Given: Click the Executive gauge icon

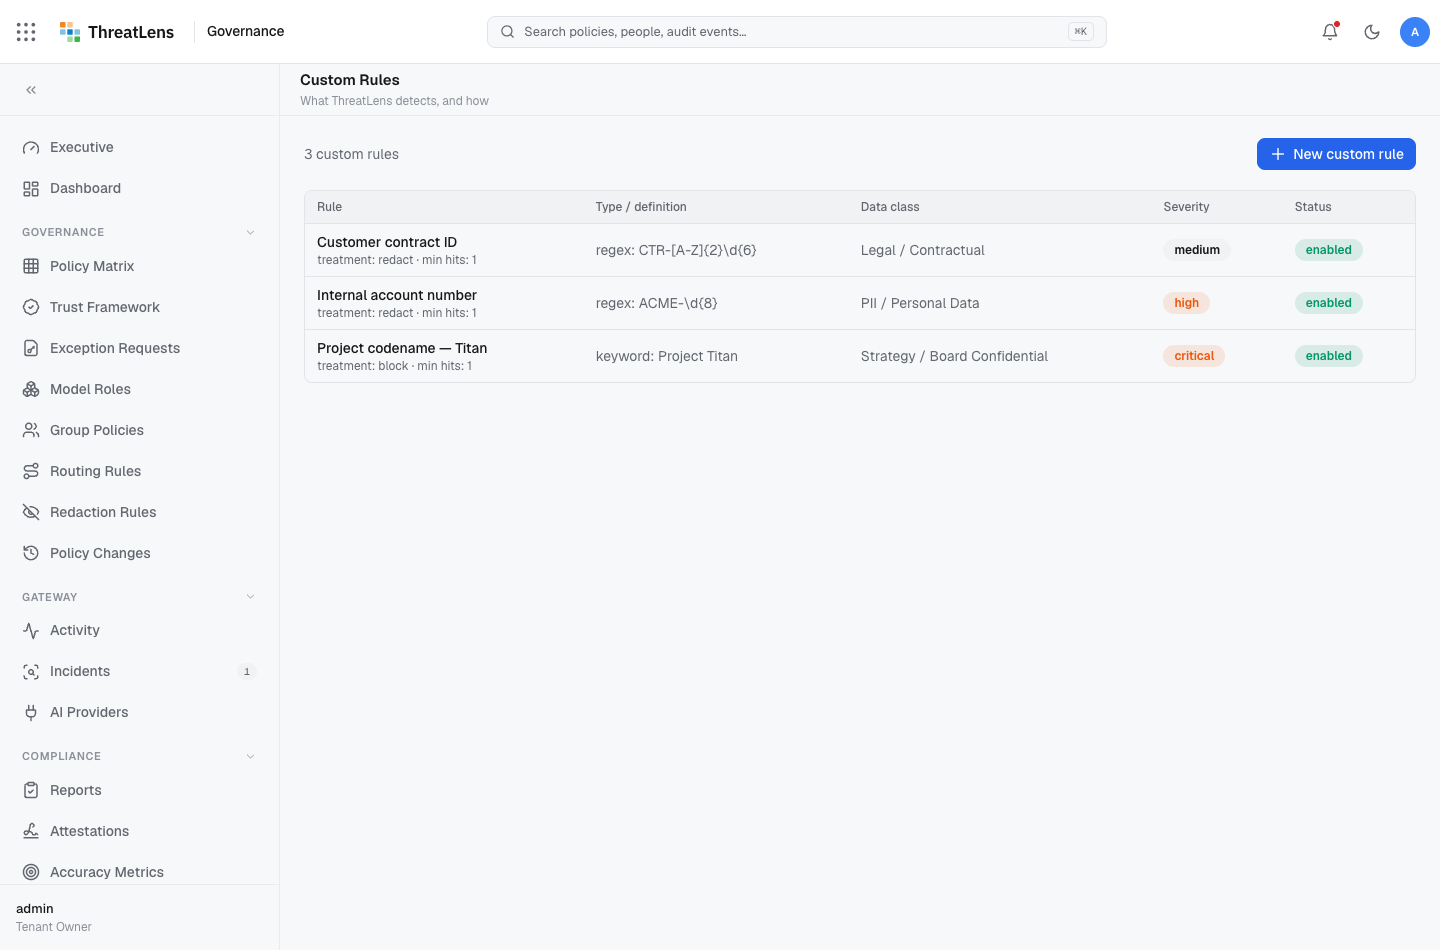Looking at the screenshot, I should (31, 148).
